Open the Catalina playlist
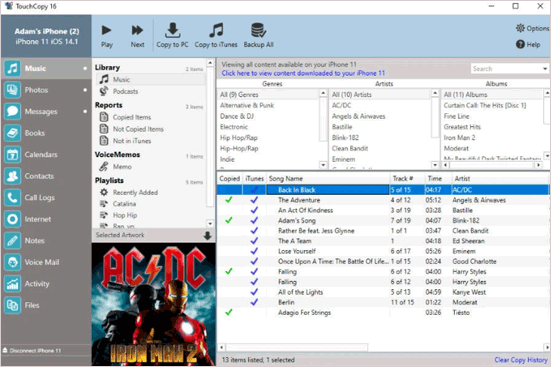Viewport: 551px width, 367px height. click(150, 204)
